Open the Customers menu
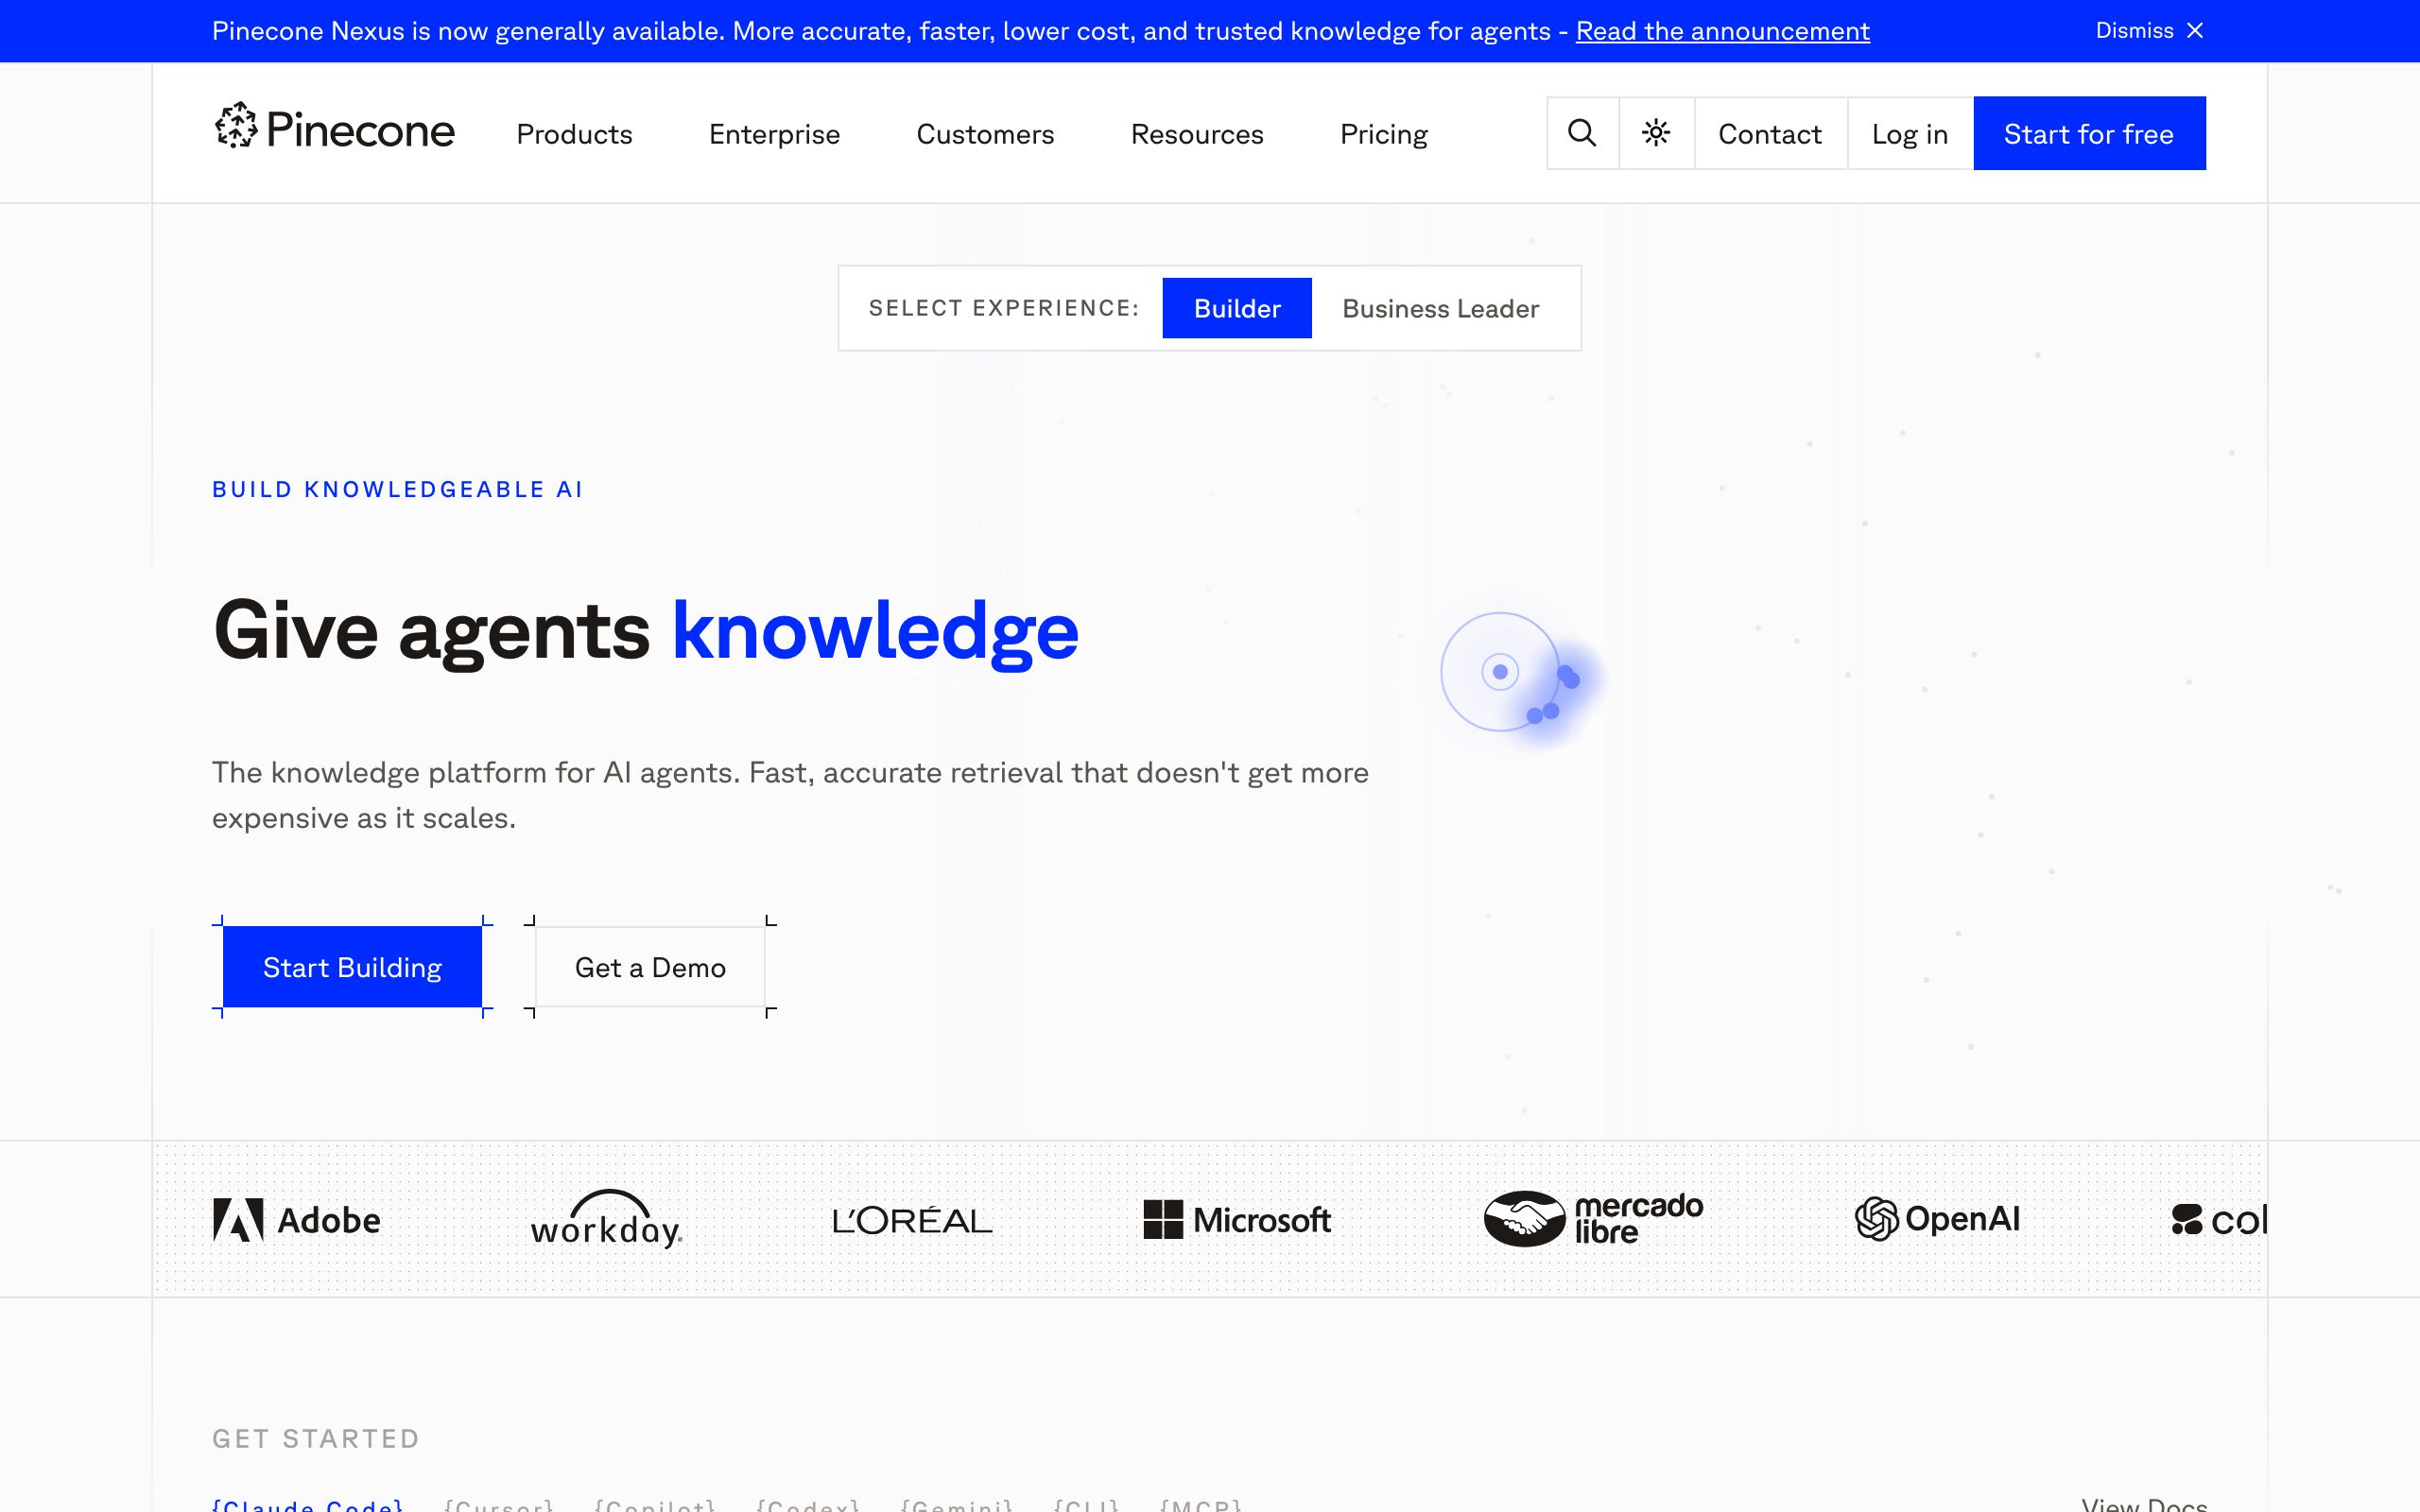 click(985, 134)
